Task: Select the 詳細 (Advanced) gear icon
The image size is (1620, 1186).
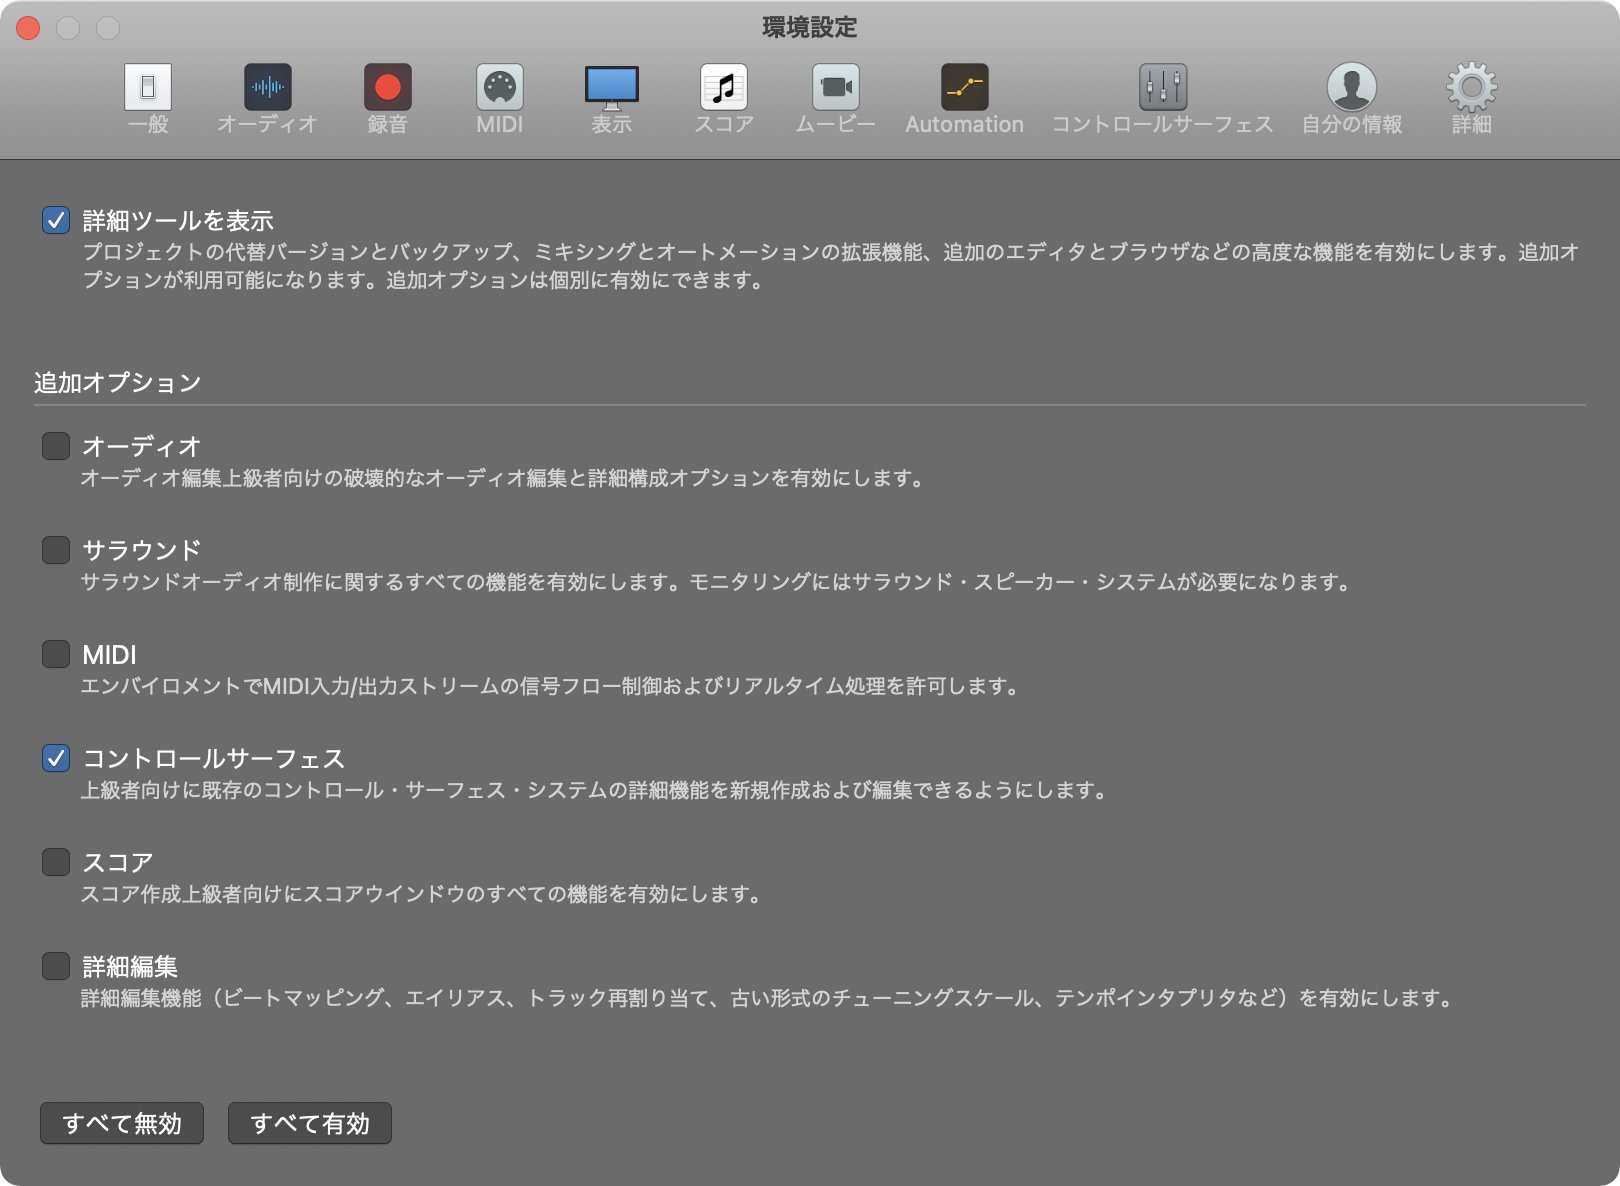Action: pyautogui.click(x=1472, y=88)
